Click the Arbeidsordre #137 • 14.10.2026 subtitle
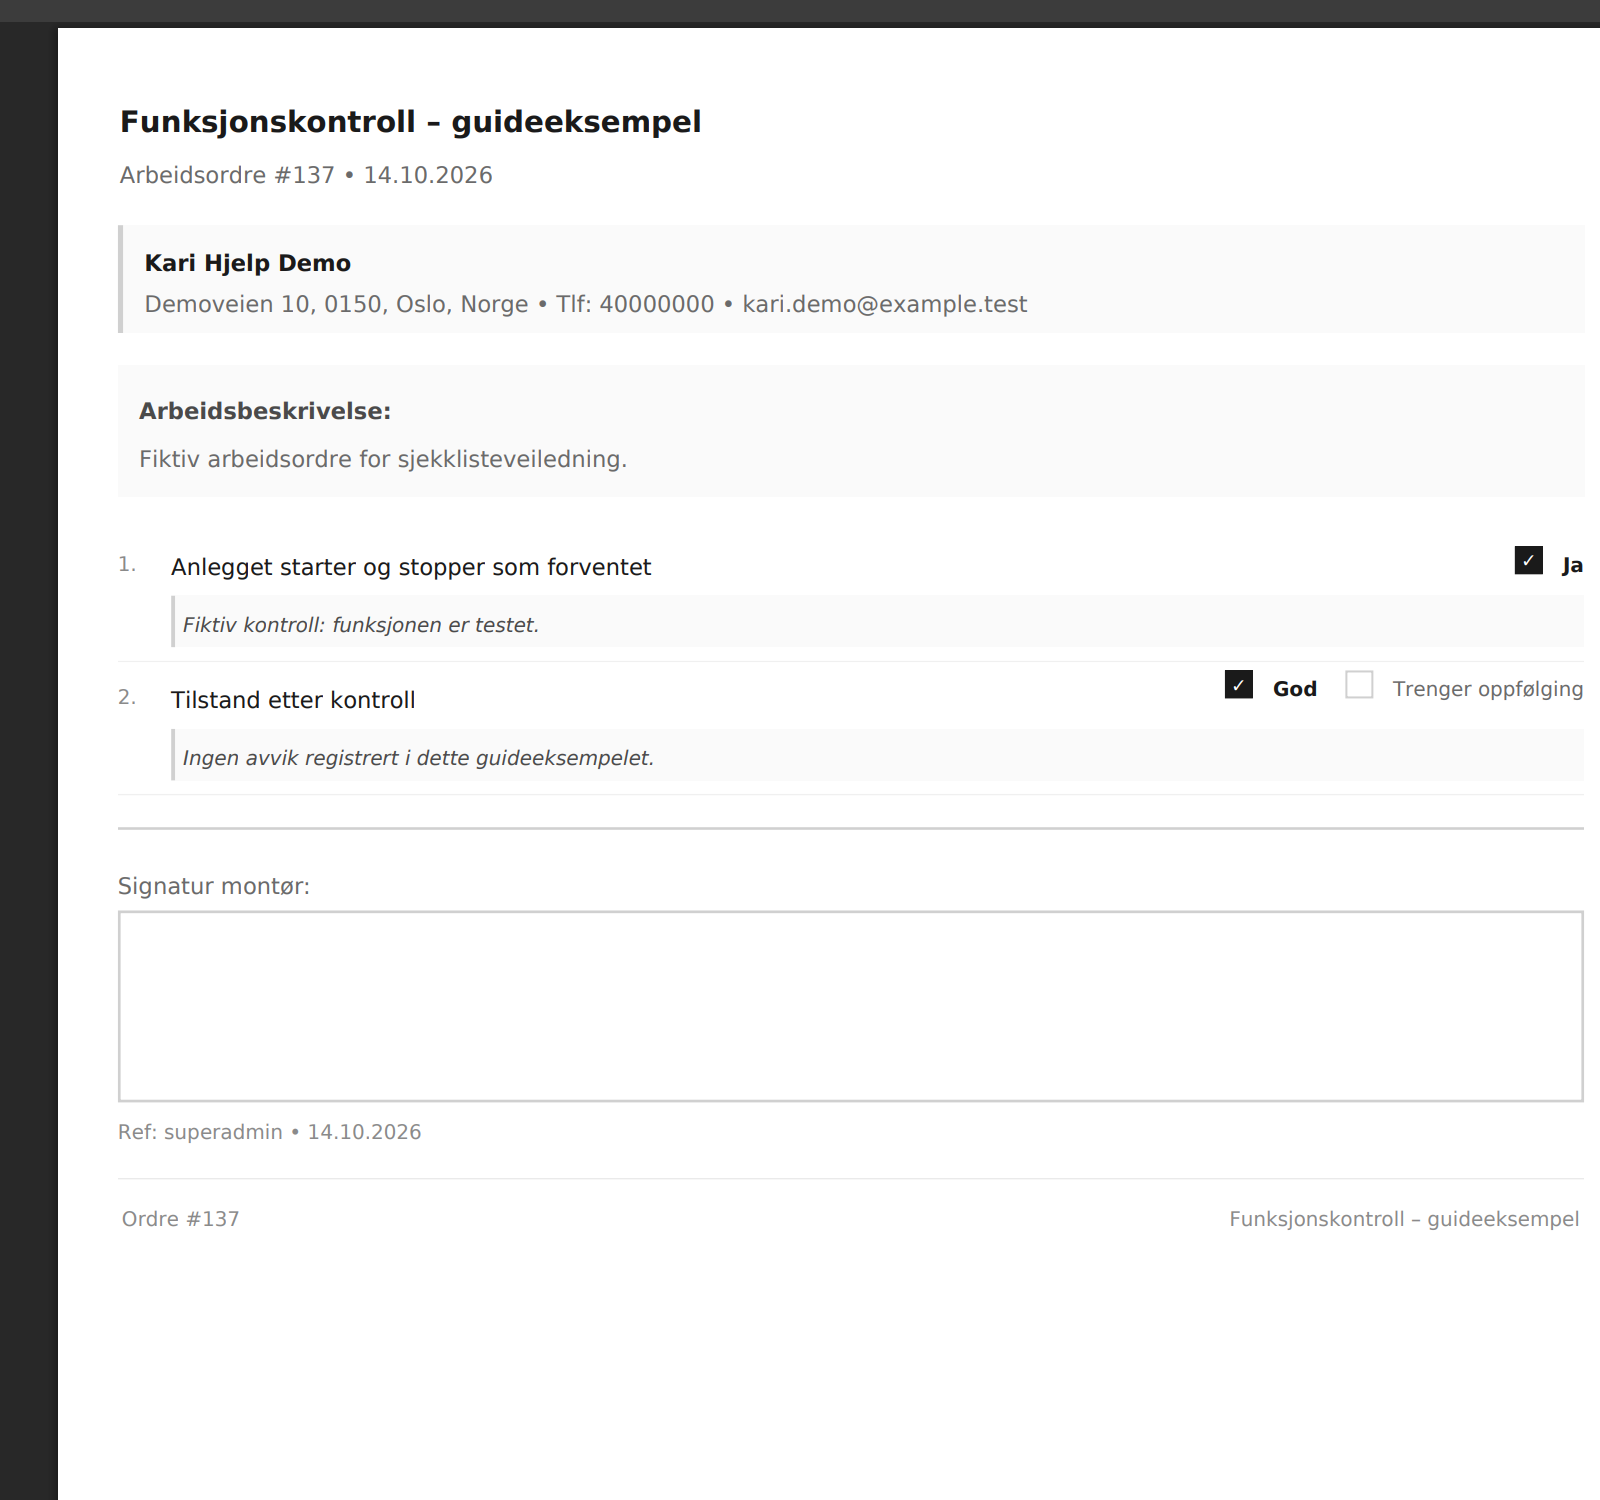1600x1500 pixels. coord(306,175)
